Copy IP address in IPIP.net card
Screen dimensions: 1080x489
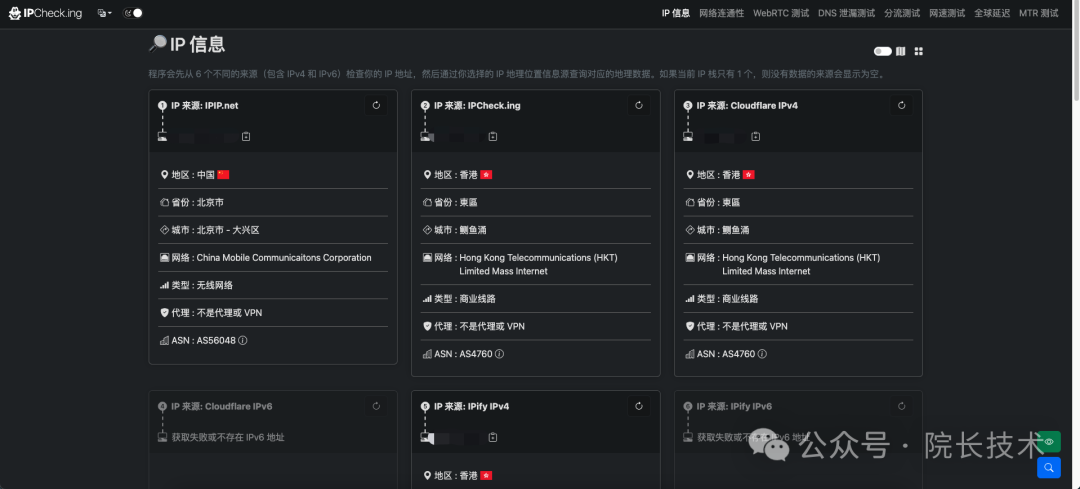pos(247,136)
